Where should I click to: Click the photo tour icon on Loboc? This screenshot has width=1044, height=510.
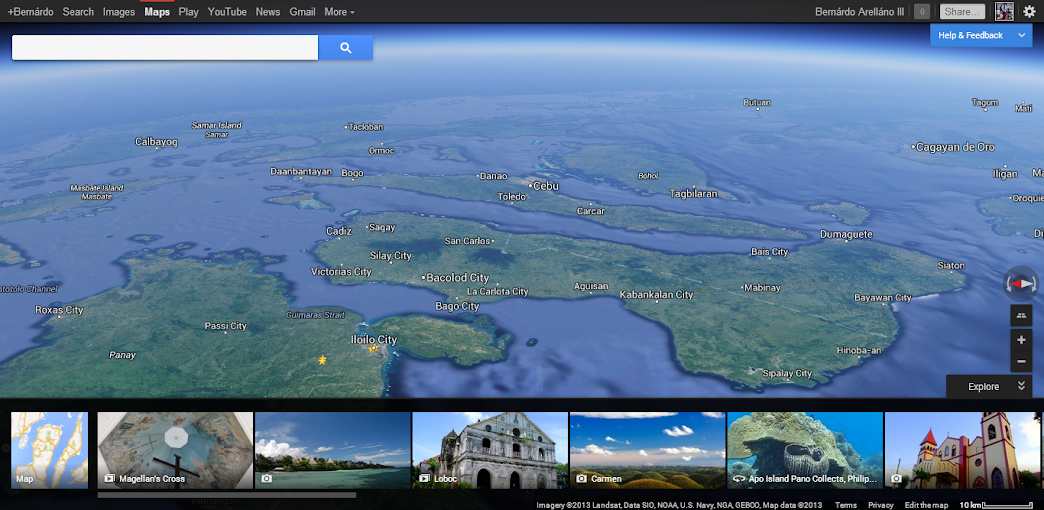coord(423,479)
